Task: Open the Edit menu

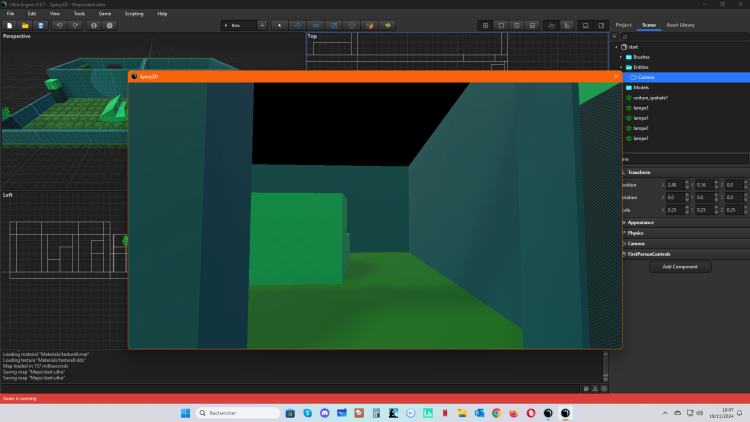Action: pos(32,14)
